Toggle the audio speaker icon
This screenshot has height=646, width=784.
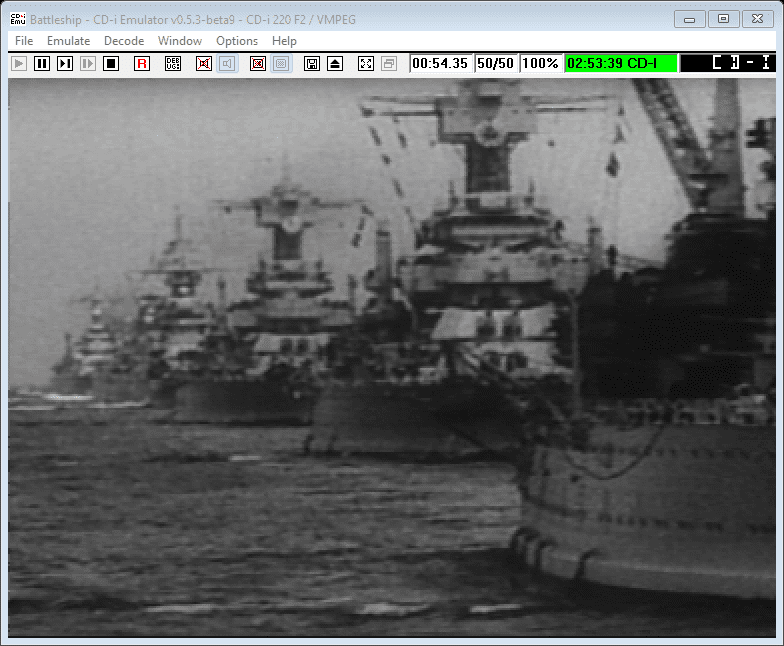[x=227, y=63]
